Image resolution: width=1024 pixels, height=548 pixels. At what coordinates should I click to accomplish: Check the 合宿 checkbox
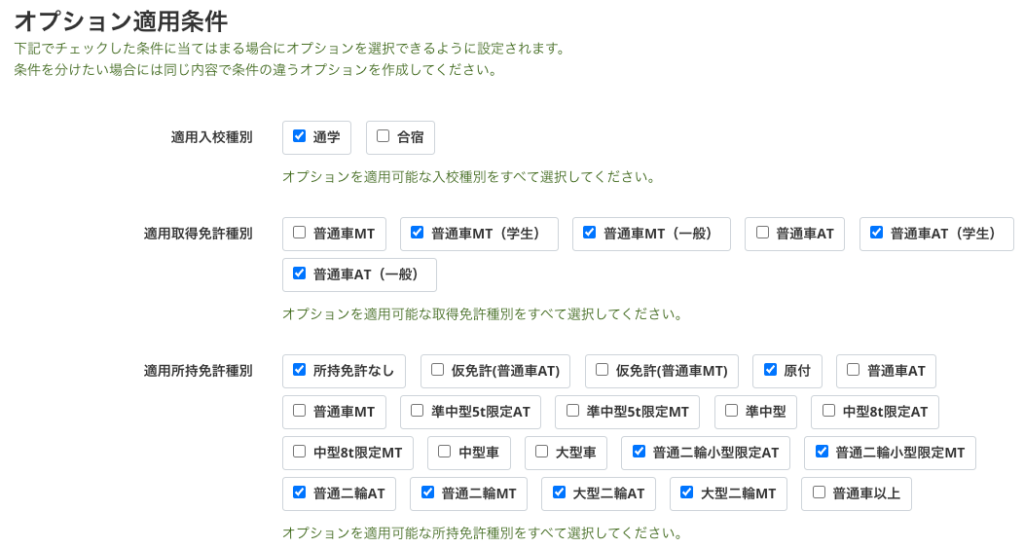[x=383, y=137]
